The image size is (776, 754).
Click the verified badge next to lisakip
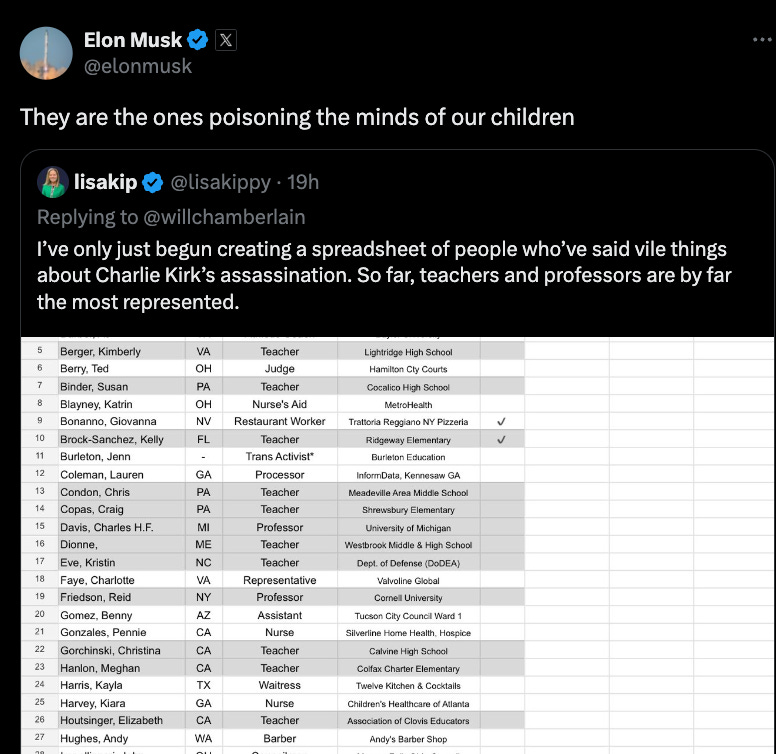152,182
